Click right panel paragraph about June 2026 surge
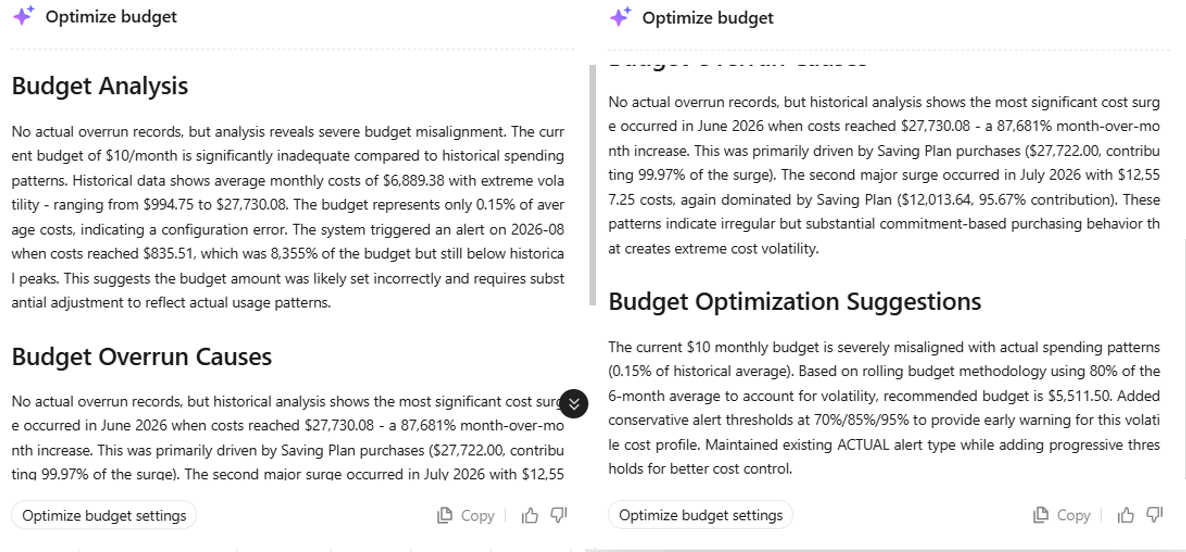Screen dimensions: 1186x552 (884, 175)
